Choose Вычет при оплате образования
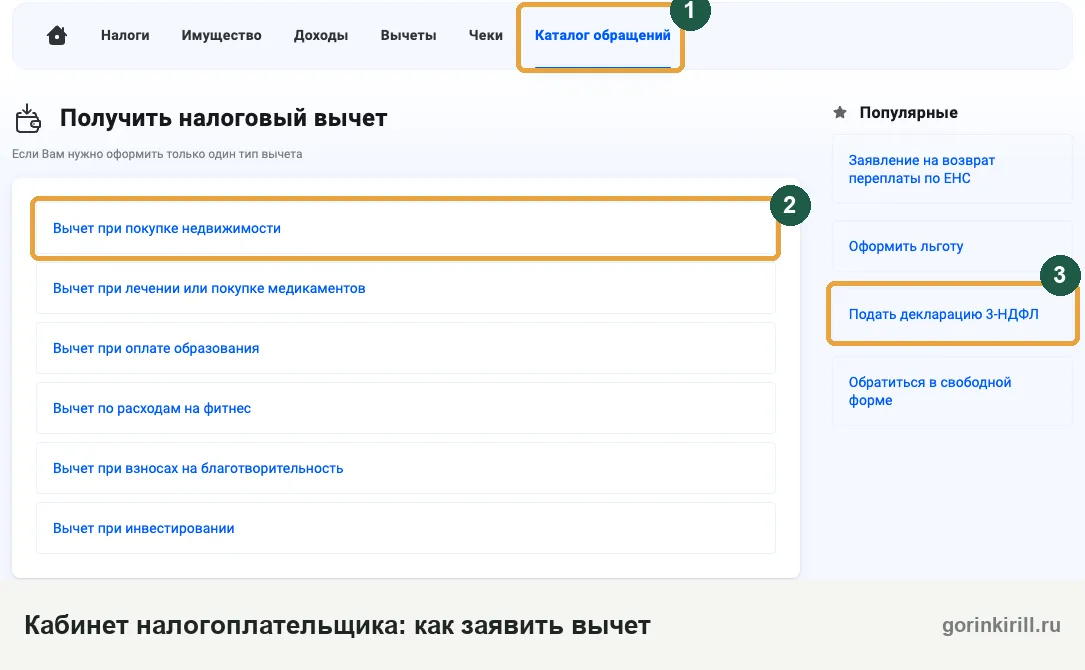 [x=405, y=348]
